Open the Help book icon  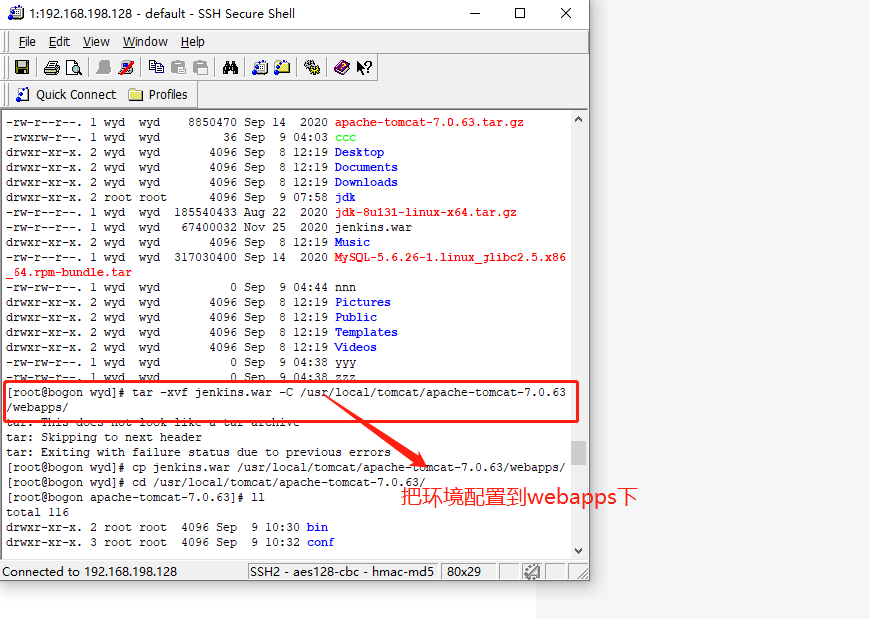pos(342,68)
